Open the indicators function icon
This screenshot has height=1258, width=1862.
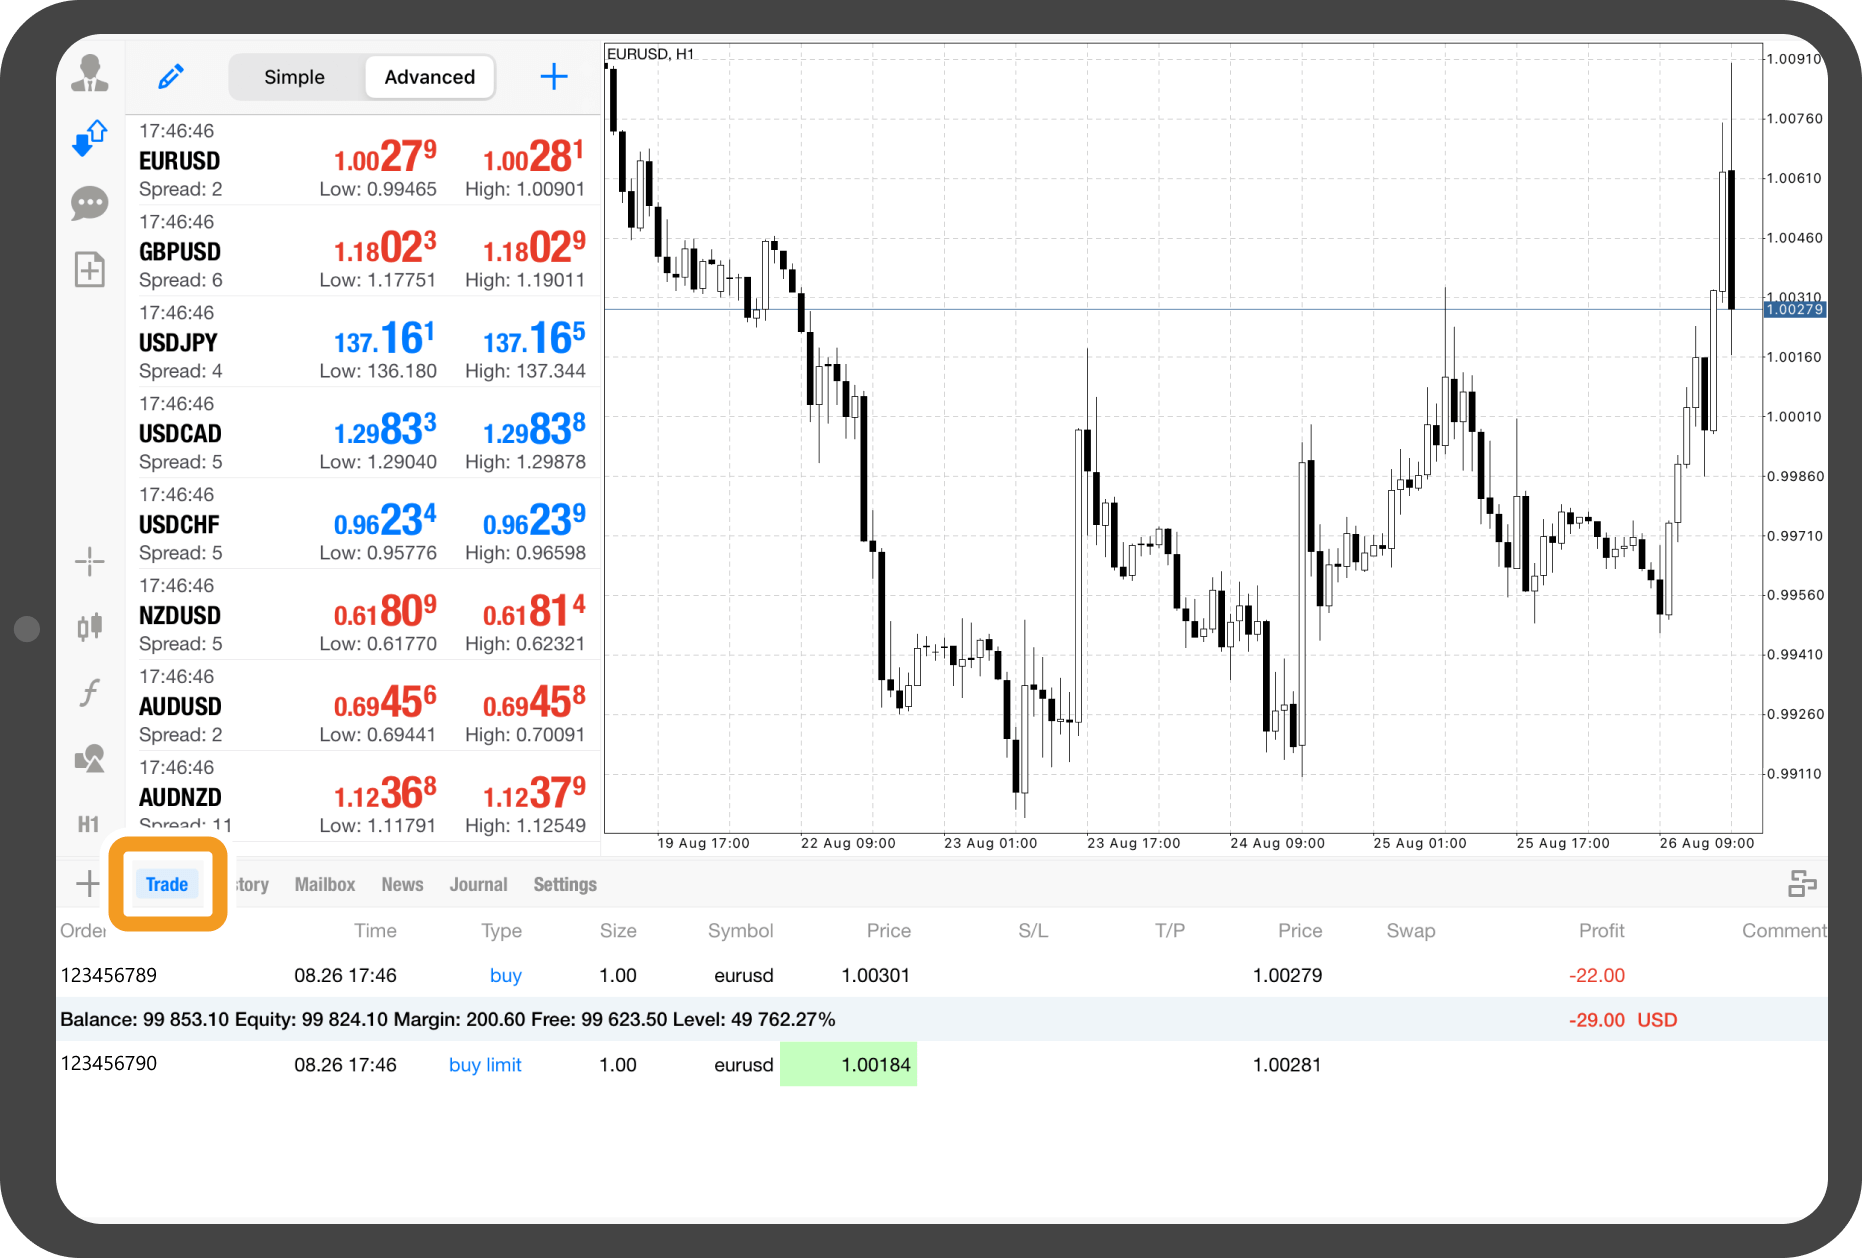coord(90,692)
